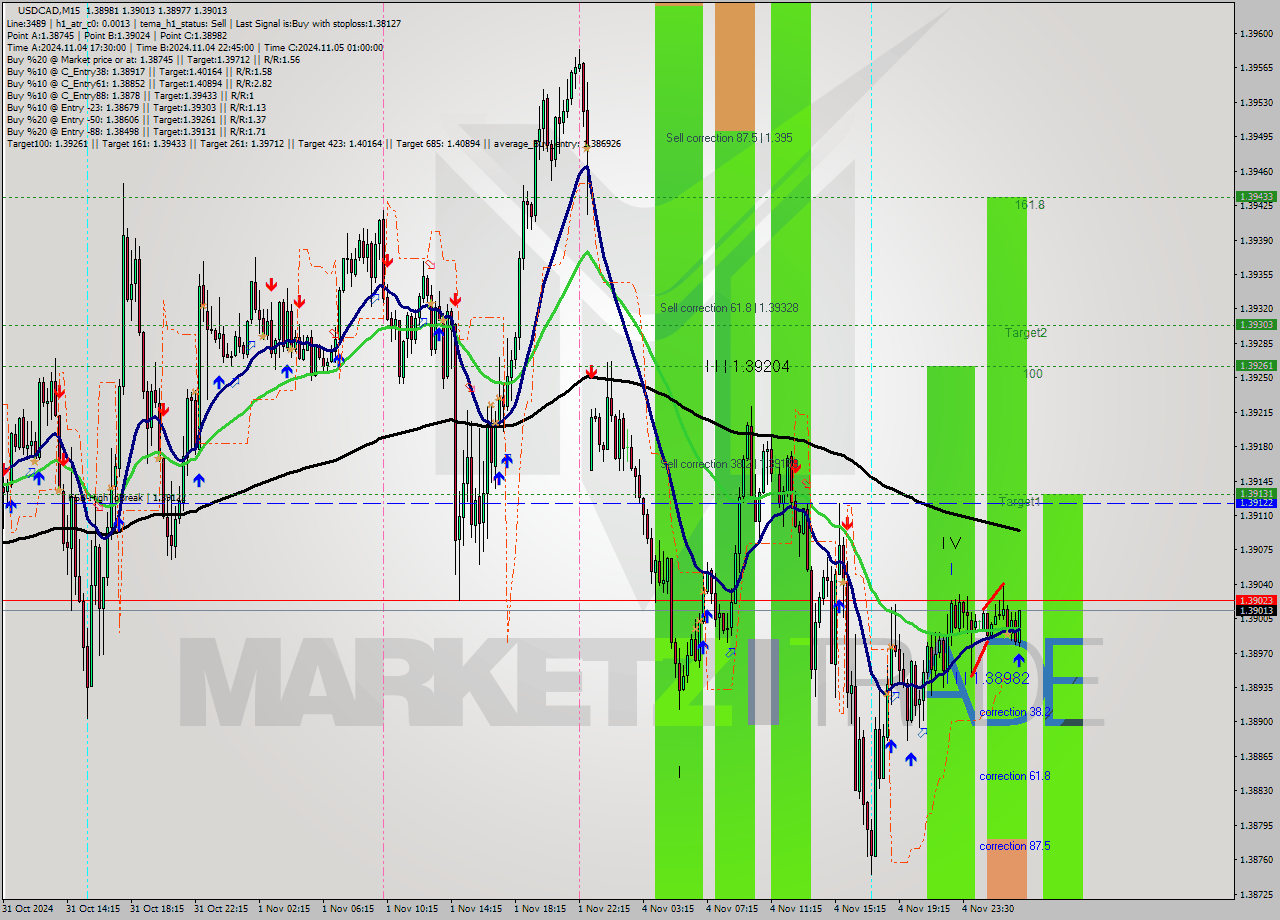The image size is (1280, 920).
Task: Click the blue buy arrow below 1.38982 candles
Action: 1019,660
